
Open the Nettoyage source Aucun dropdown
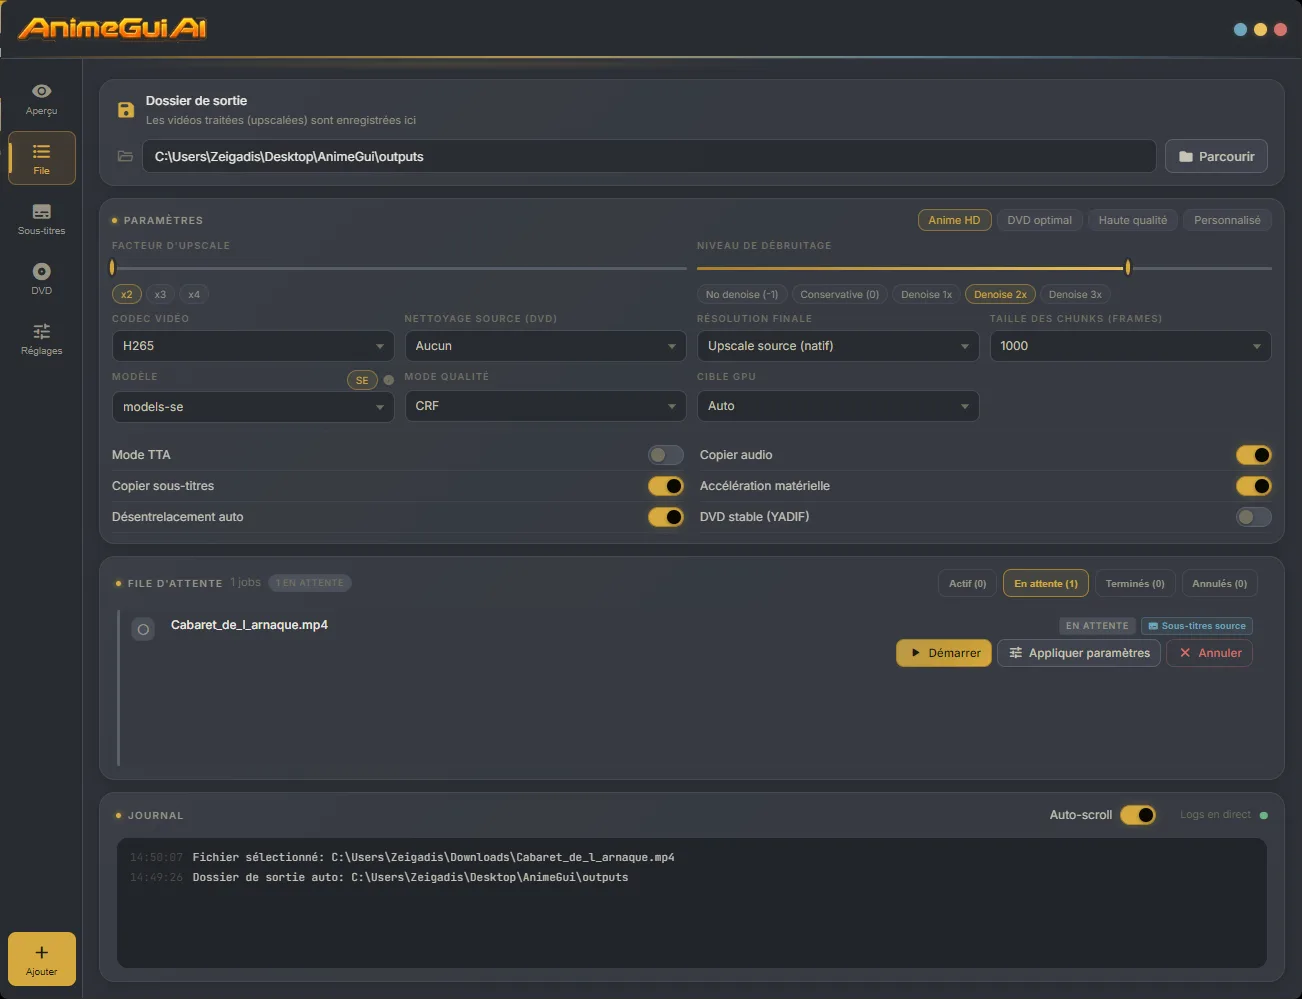click(545, 346)
